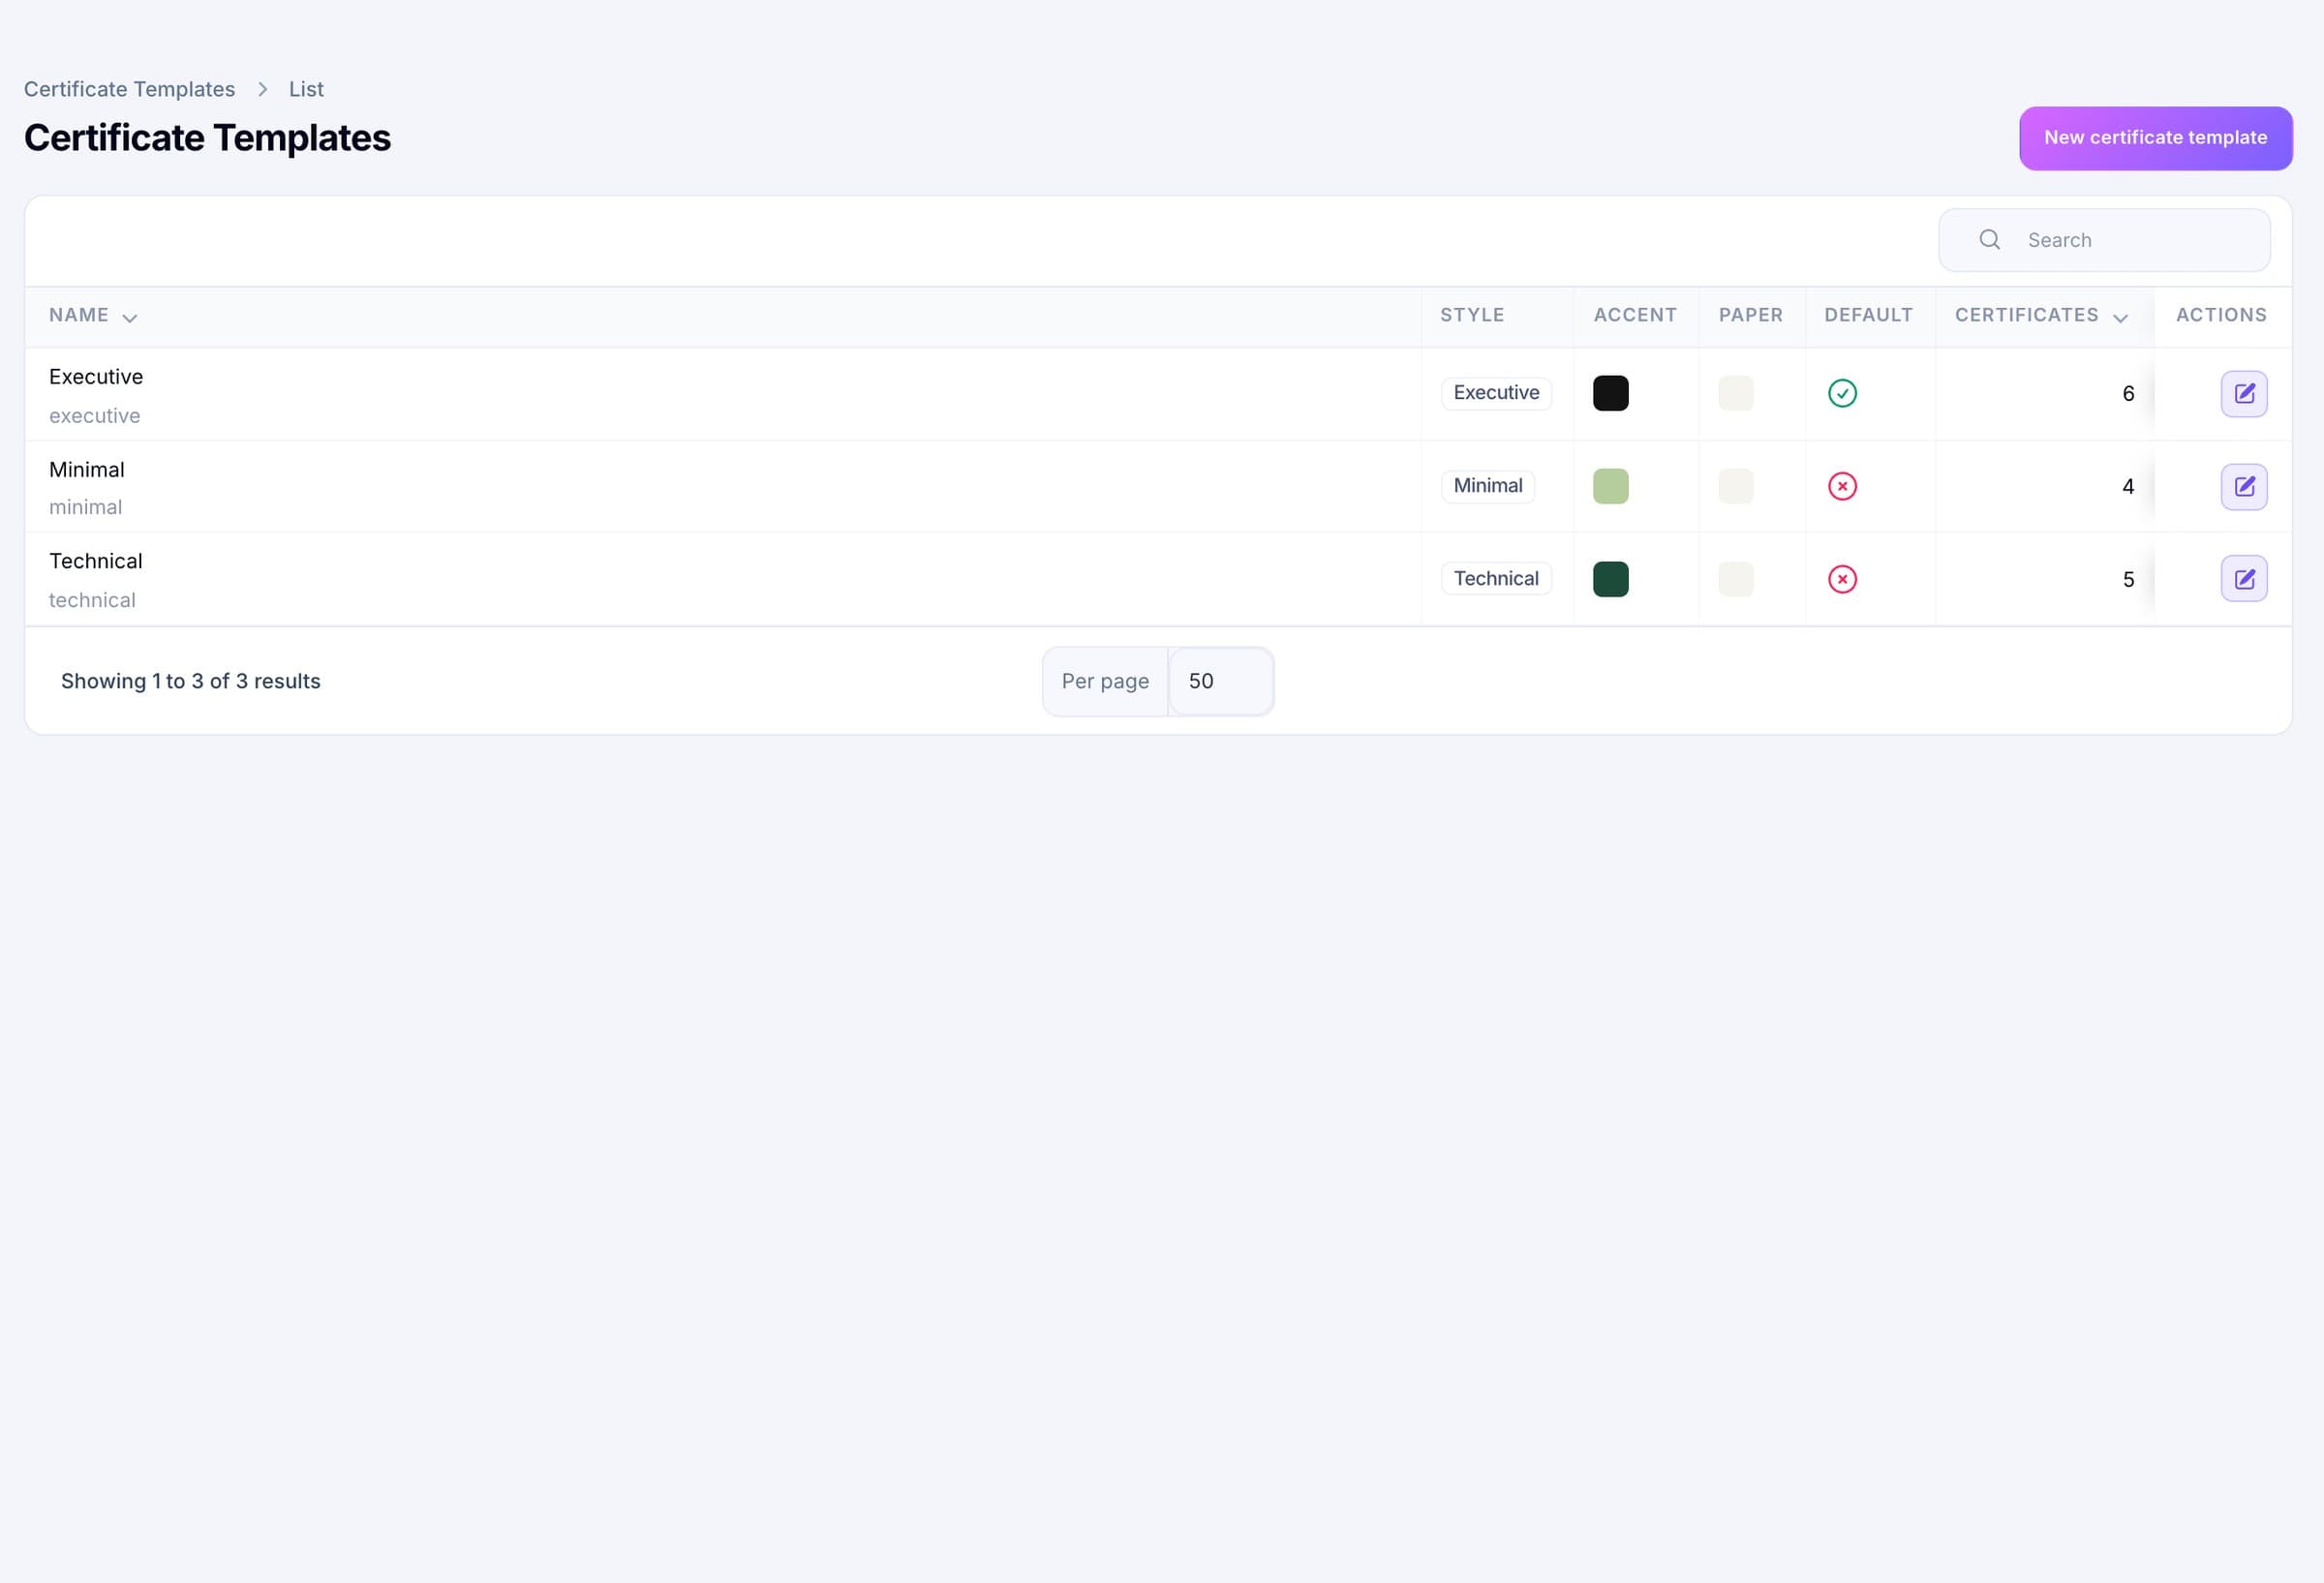Click the magnifier icon in search box
The width and height of the screenshot is (2324, 1583).
(x=1989, y=240)
